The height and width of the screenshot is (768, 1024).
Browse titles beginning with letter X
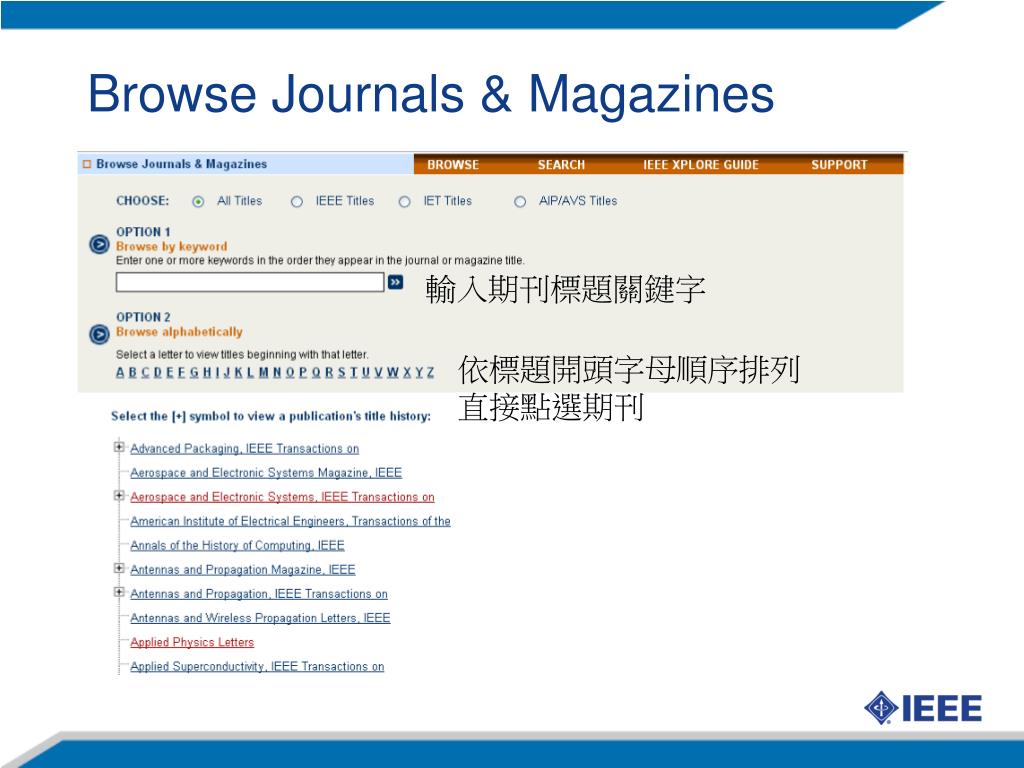point(407,372)
